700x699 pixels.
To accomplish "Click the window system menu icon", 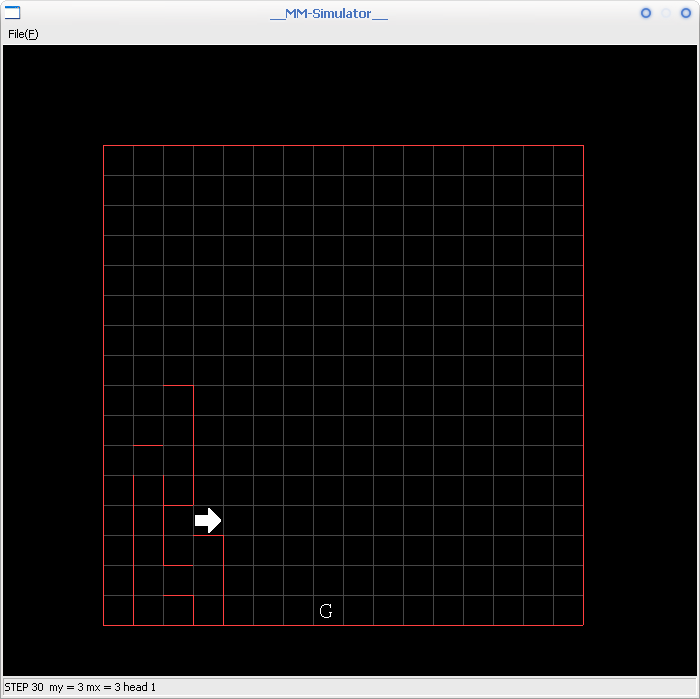I will (x=12, y=13).
